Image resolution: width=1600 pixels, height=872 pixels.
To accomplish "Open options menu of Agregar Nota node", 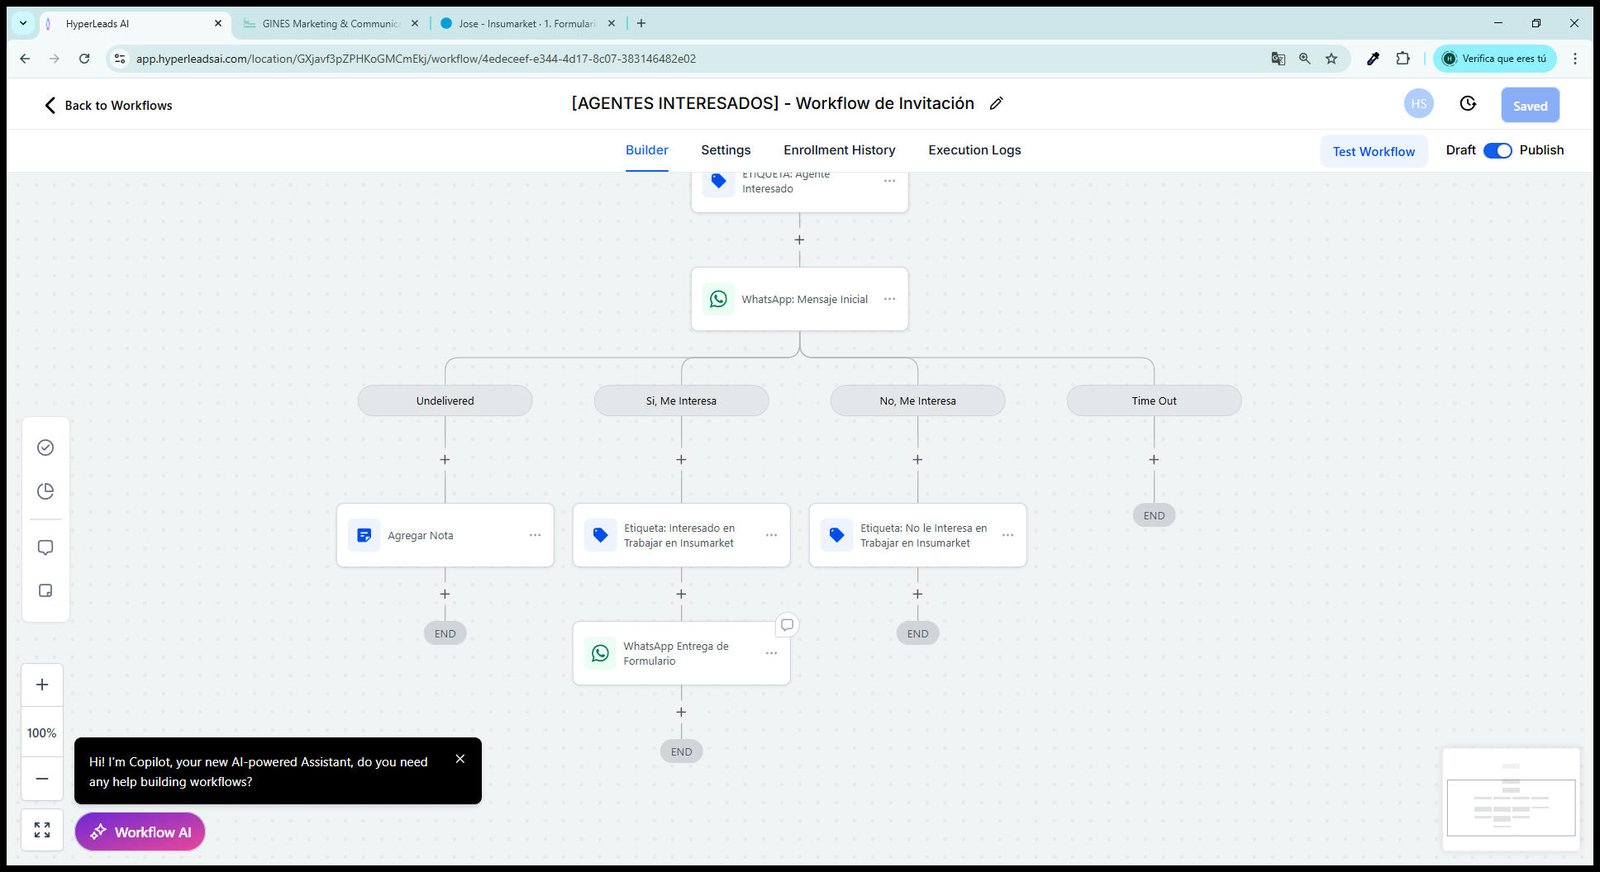I will pyautogui.click(x=535, y=535).
